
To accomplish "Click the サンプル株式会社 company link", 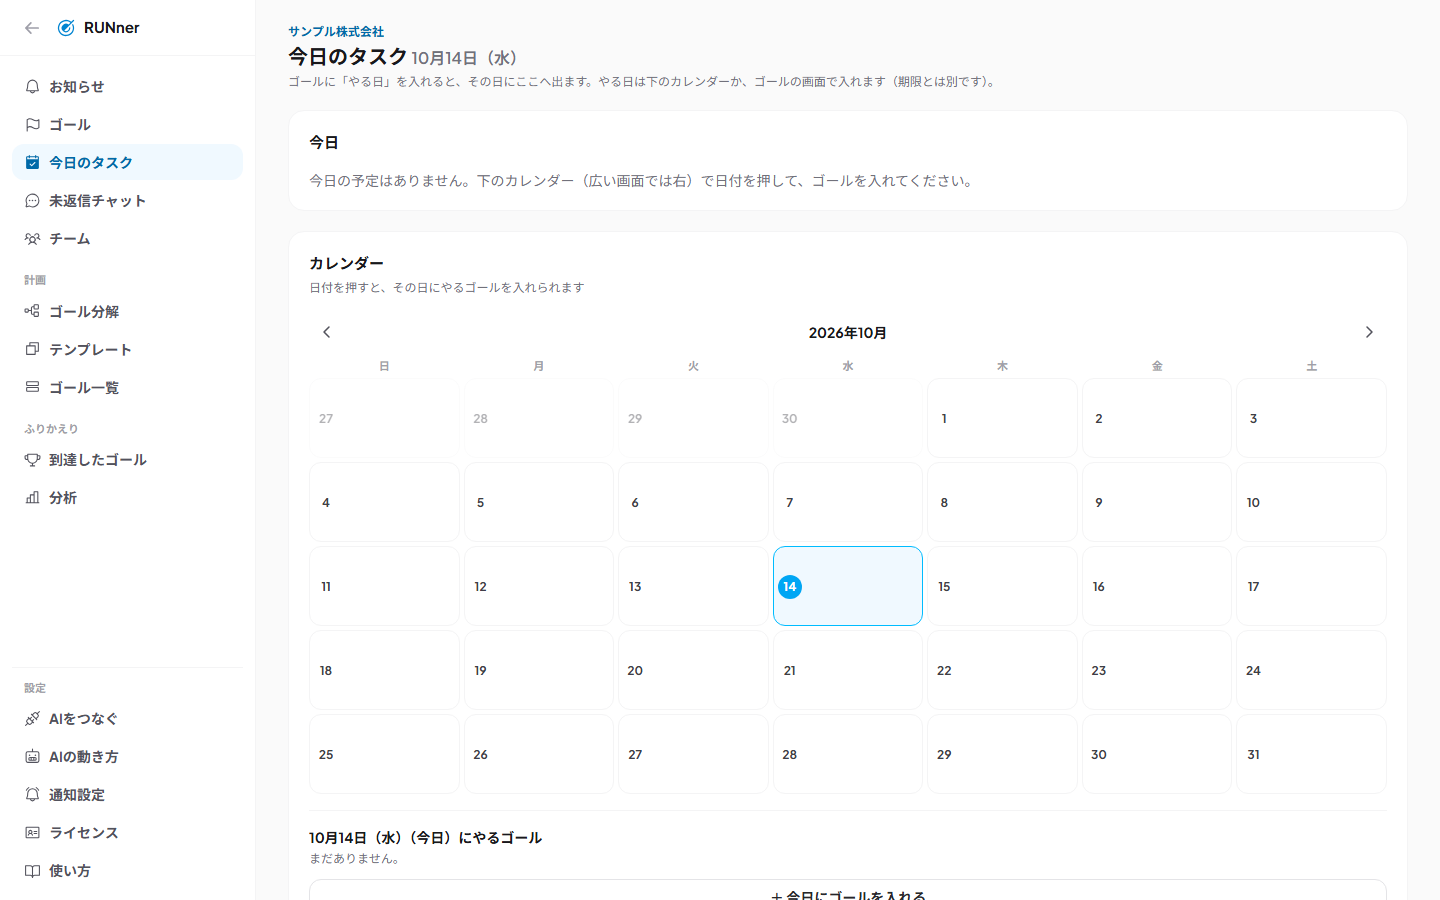I will [336, 32].
